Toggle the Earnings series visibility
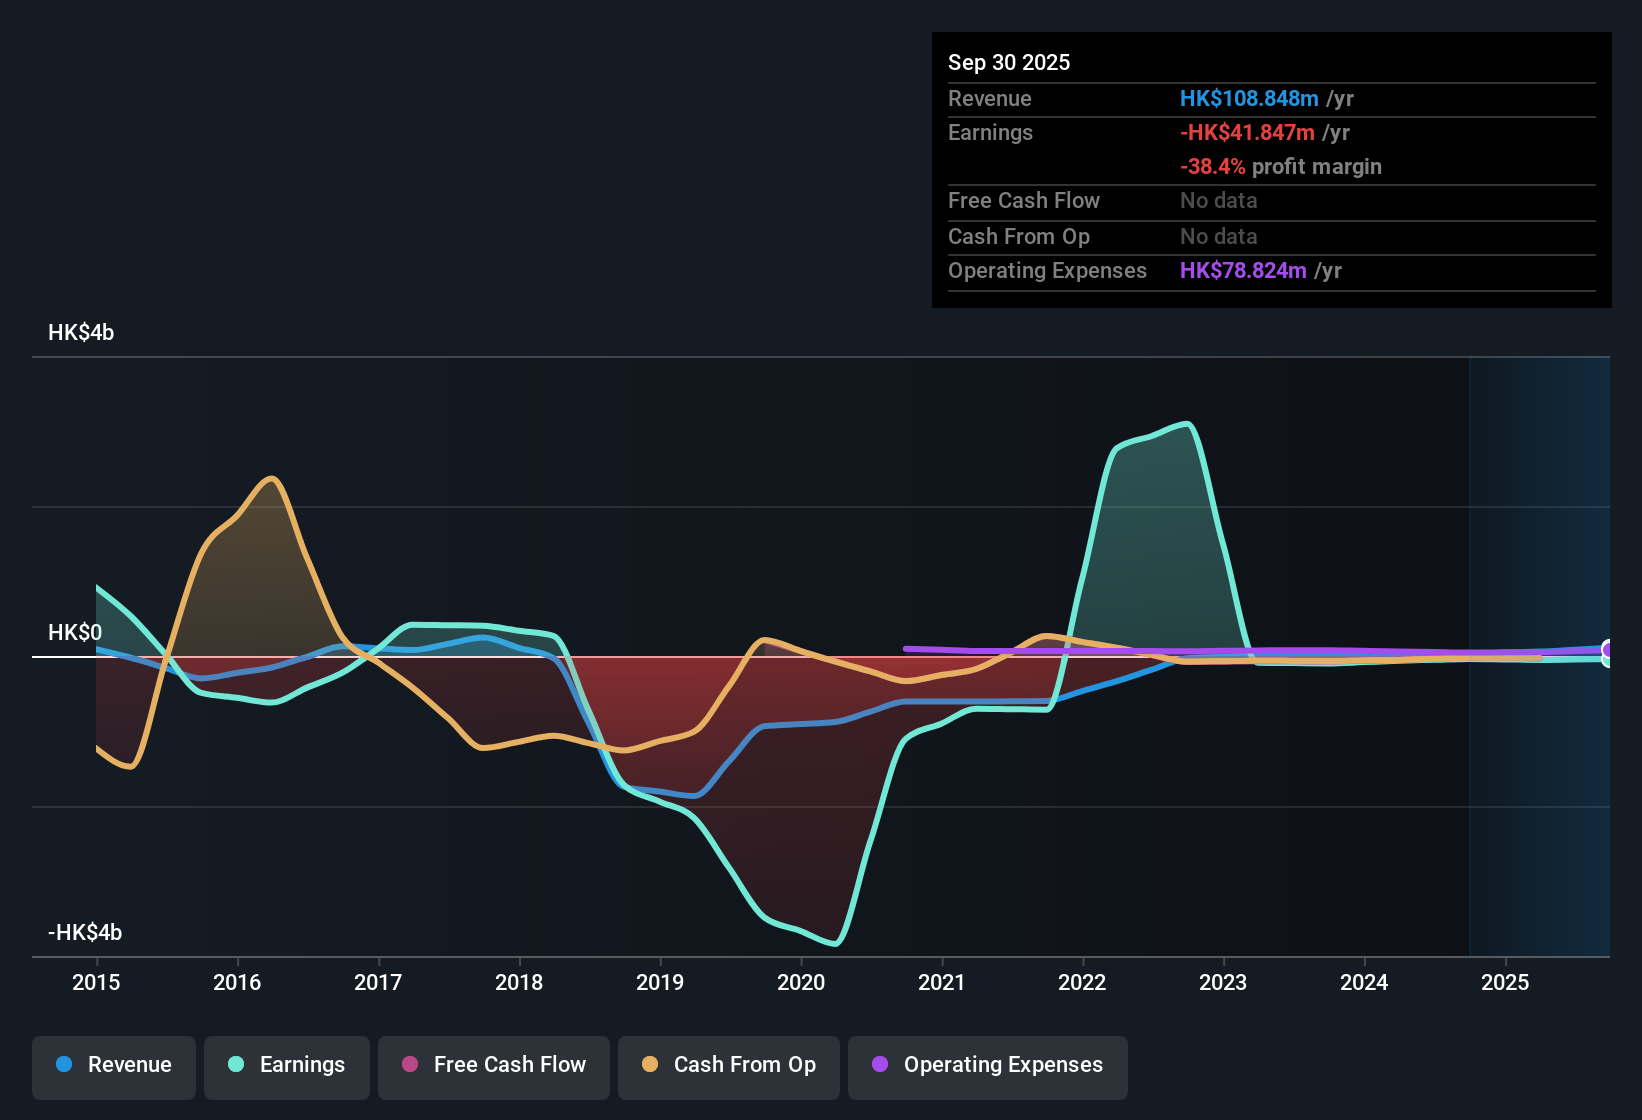Image resolution: width=1642 pixels, height=1120 pixels. click(287, 1065)
